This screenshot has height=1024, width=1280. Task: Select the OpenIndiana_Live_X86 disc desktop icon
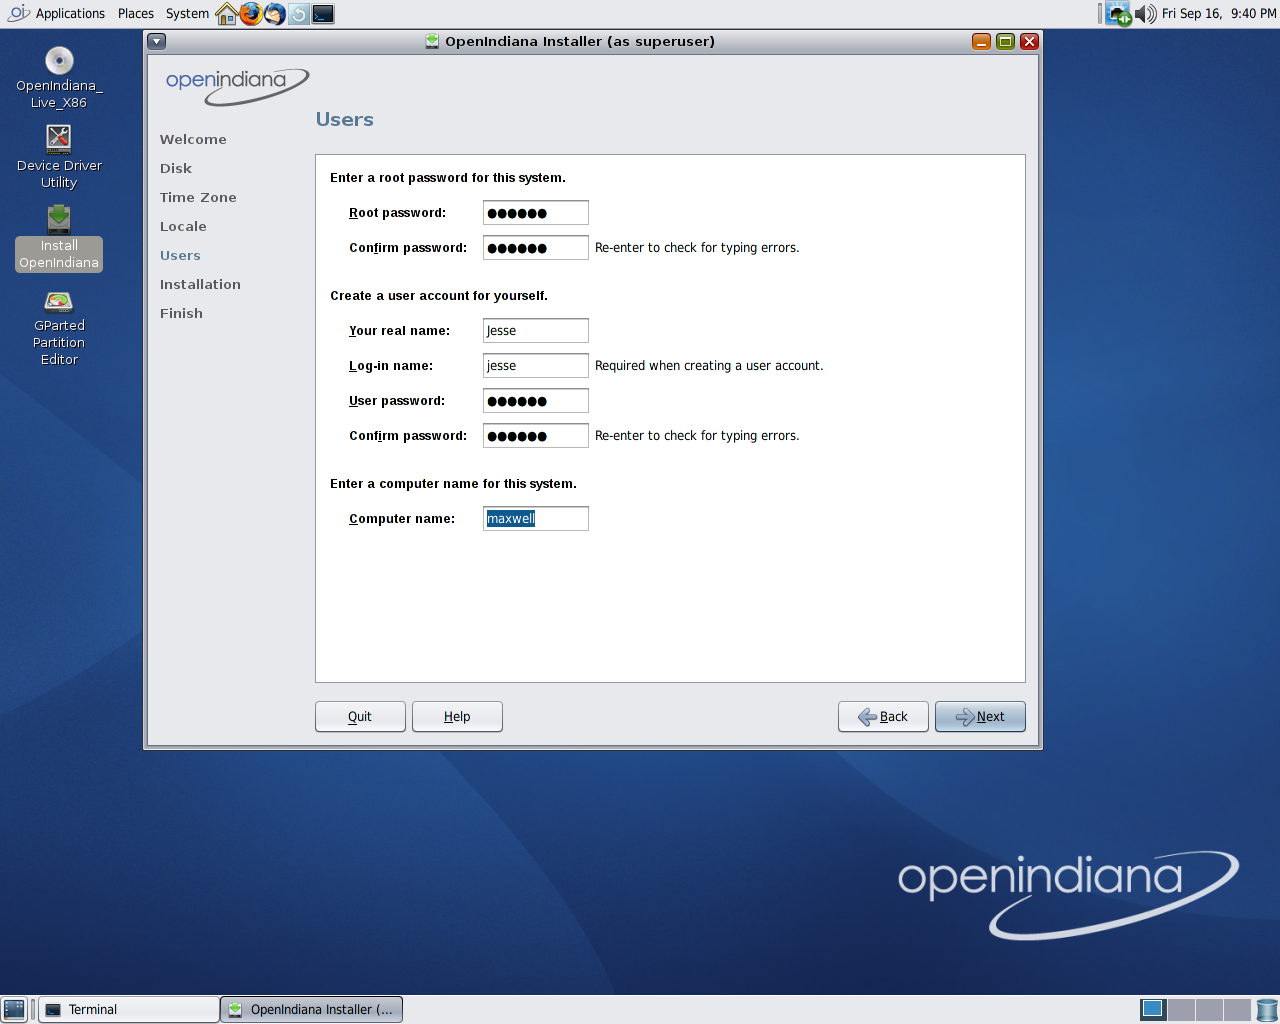59,78
